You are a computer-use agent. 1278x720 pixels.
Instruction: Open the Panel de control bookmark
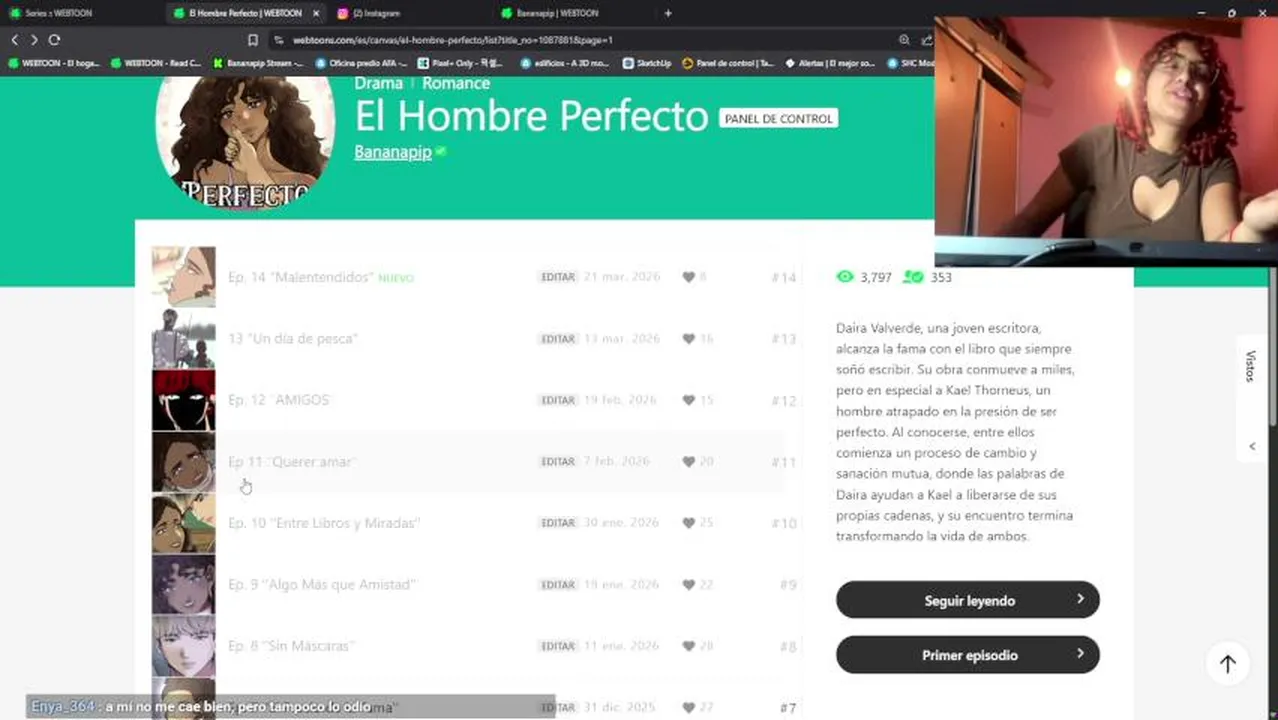click(x=728, y=63)
